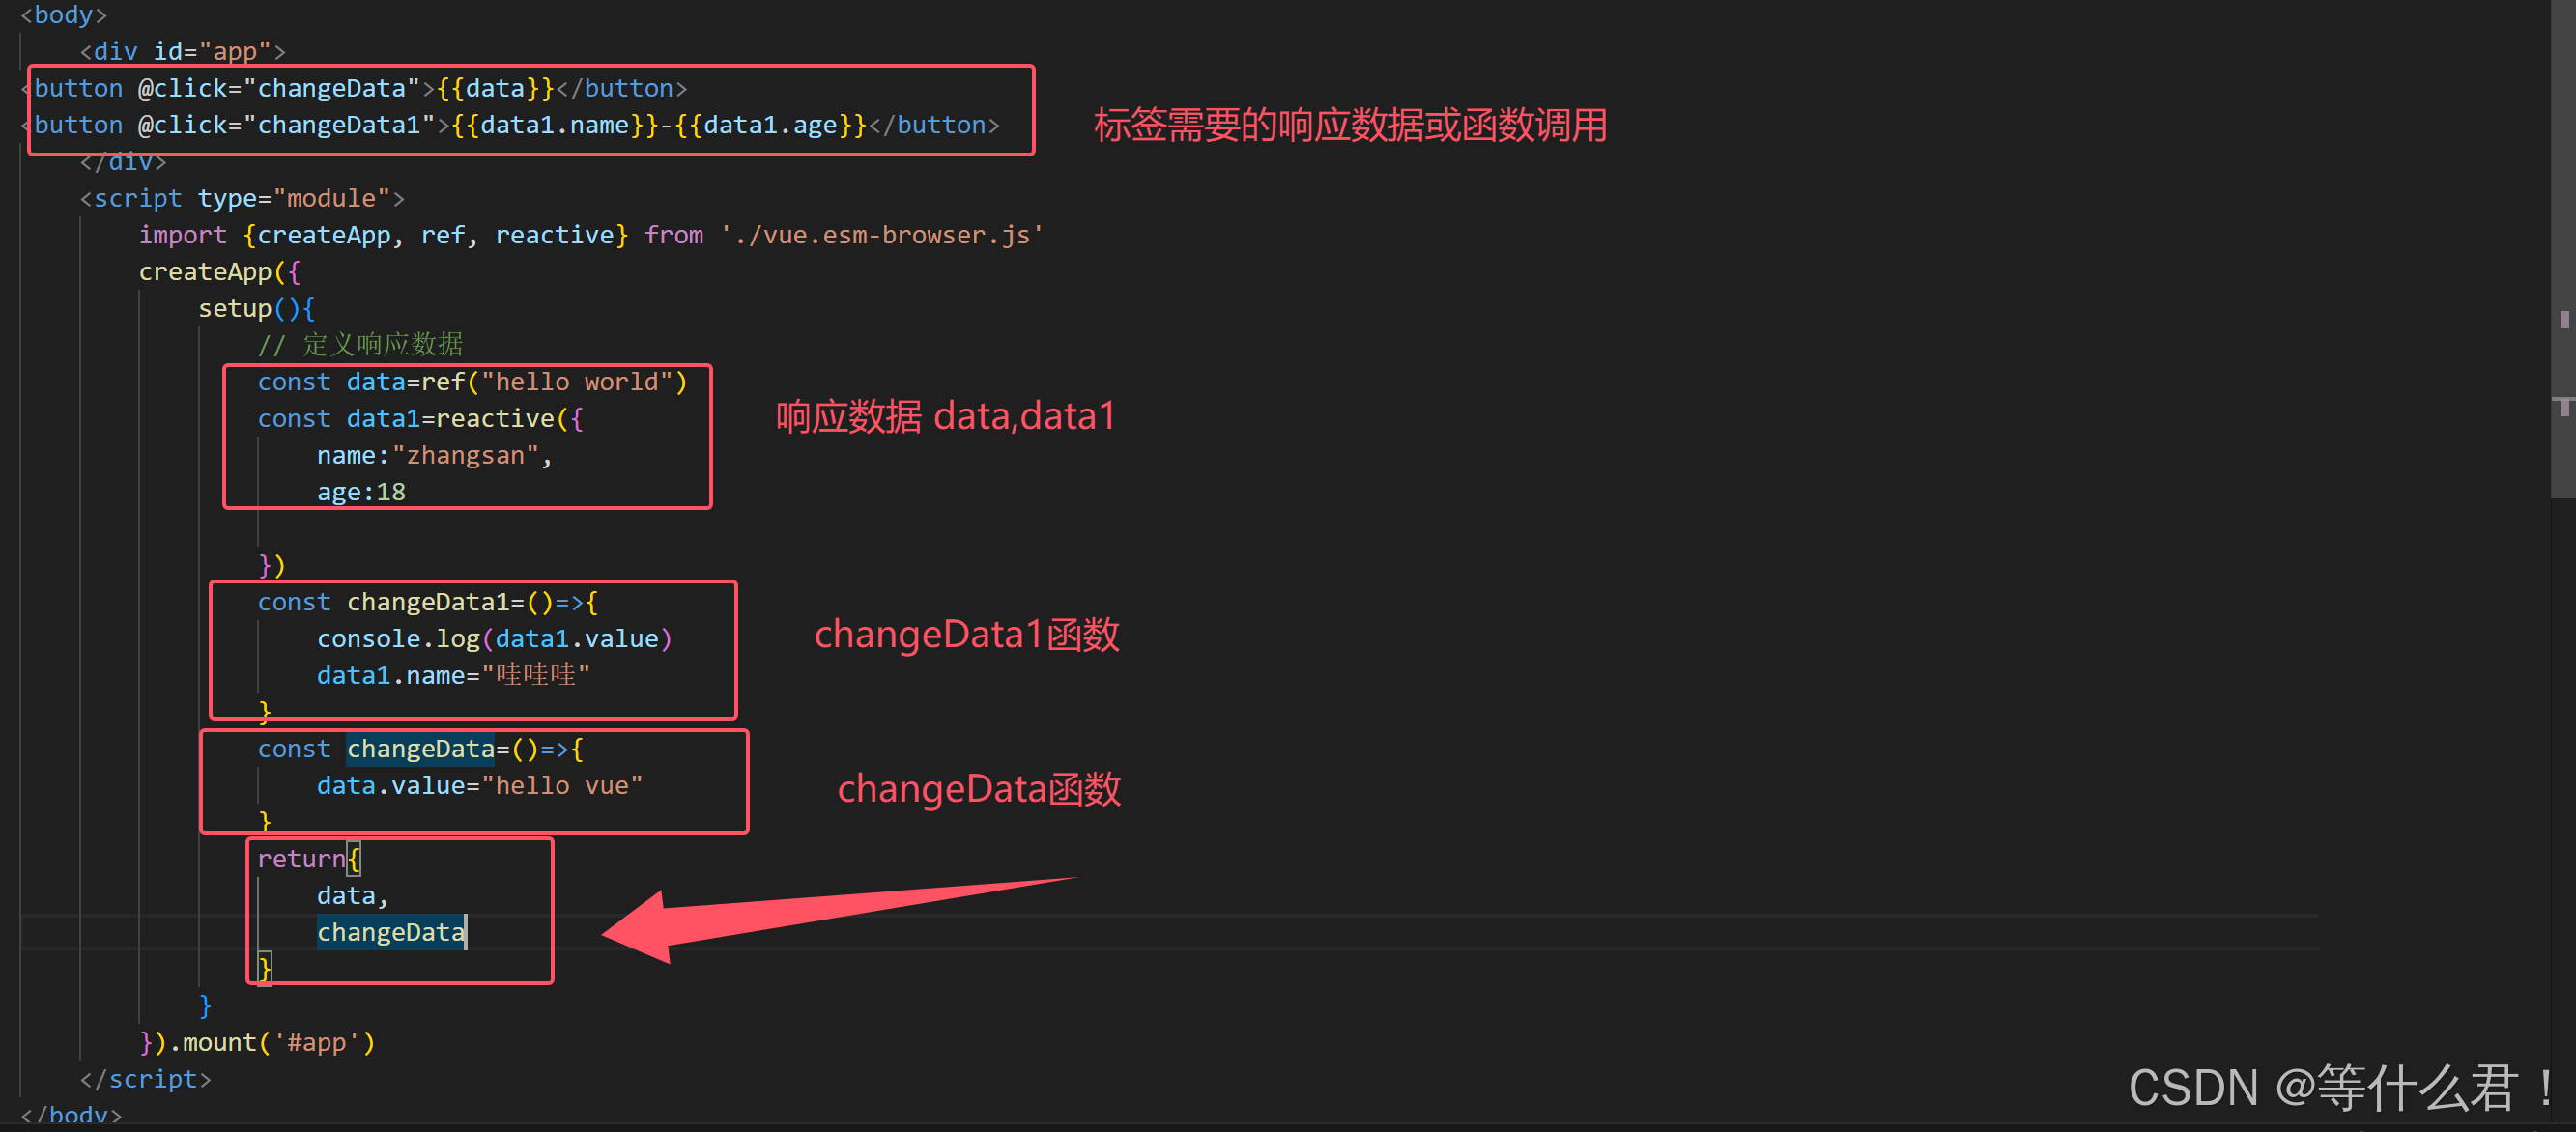Click the red annotation 'changeData函数'
This screenshot has height=1132, width=2576.
tap(978, 789)
